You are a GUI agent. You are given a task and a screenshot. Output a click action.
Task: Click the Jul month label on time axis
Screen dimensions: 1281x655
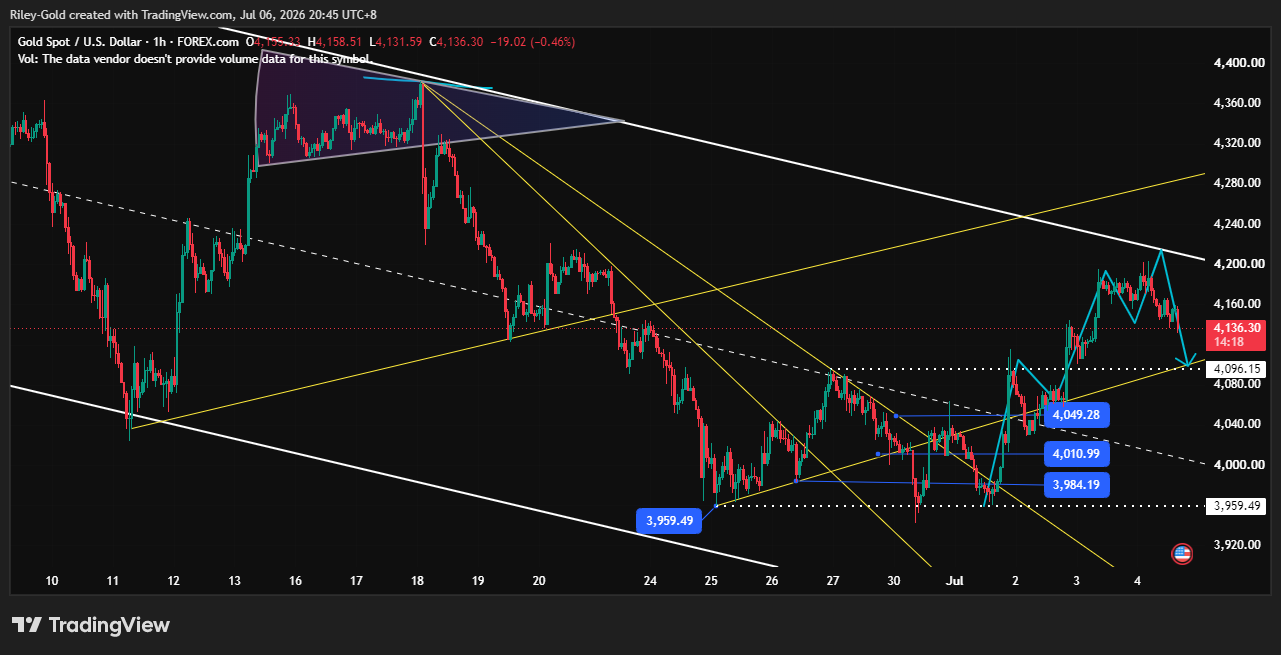[954, 580]
